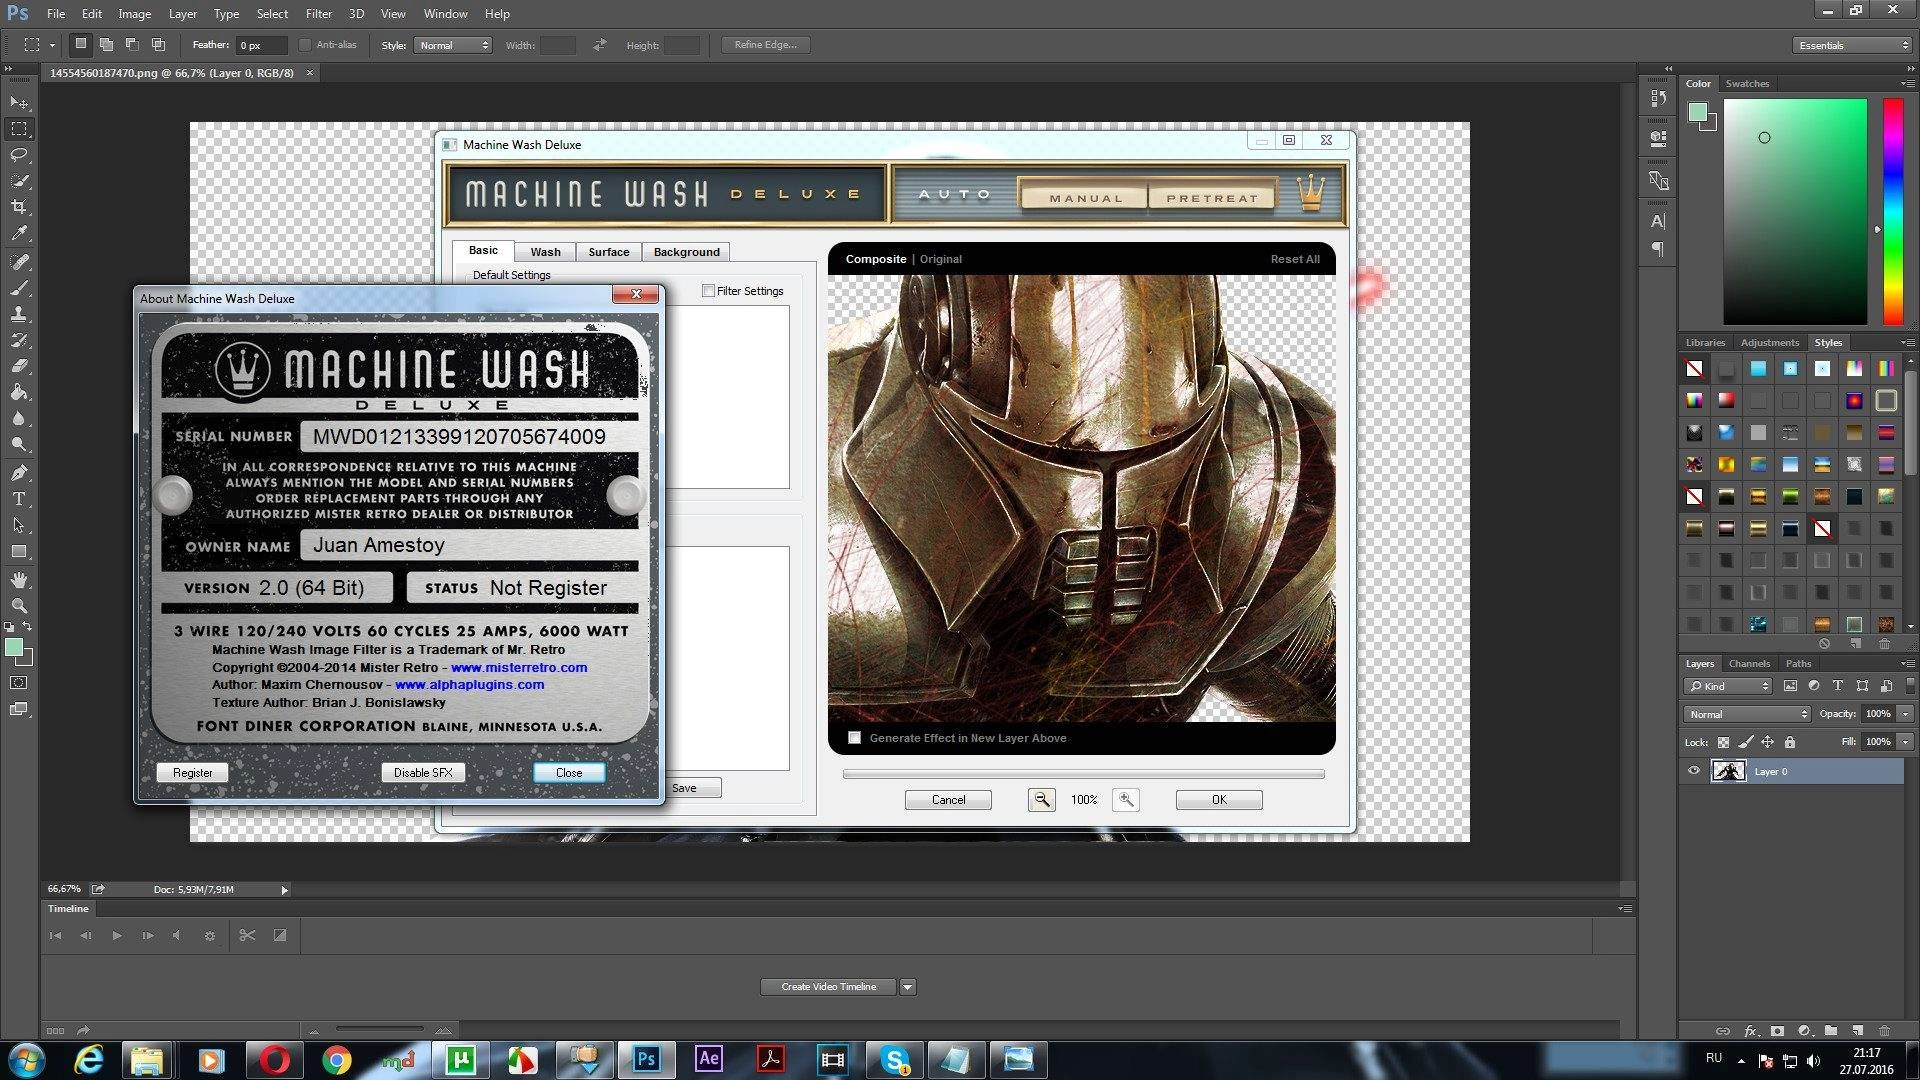The height and width of the screenshot is (1080, 1920).
Task: Select the Spot Healing Brush tool
Action: pyautogui.click(x=19, y=262)
